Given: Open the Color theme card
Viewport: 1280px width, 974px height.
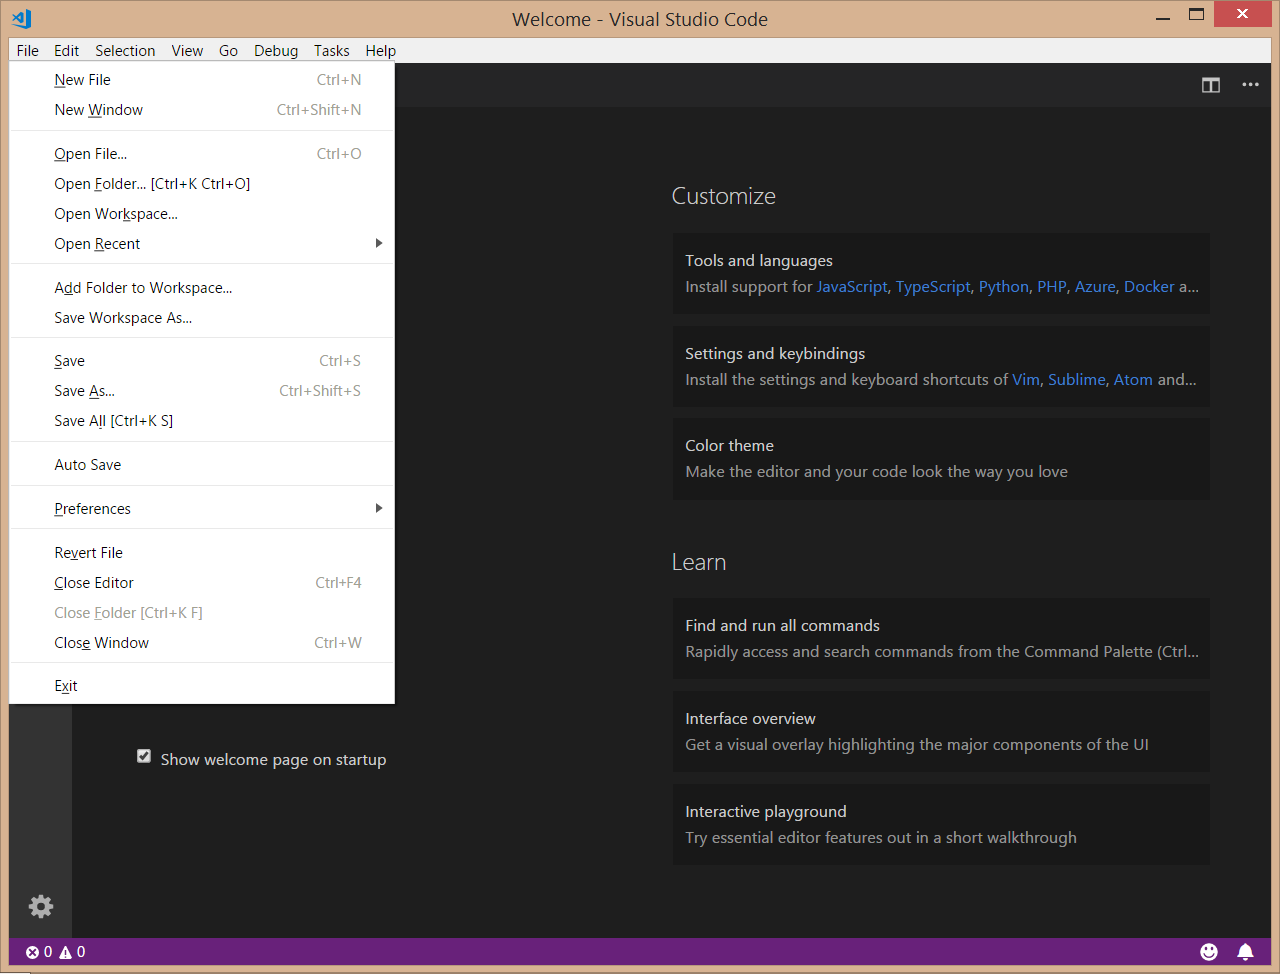Looking at the screenshot, I should [x=941, y=459].
